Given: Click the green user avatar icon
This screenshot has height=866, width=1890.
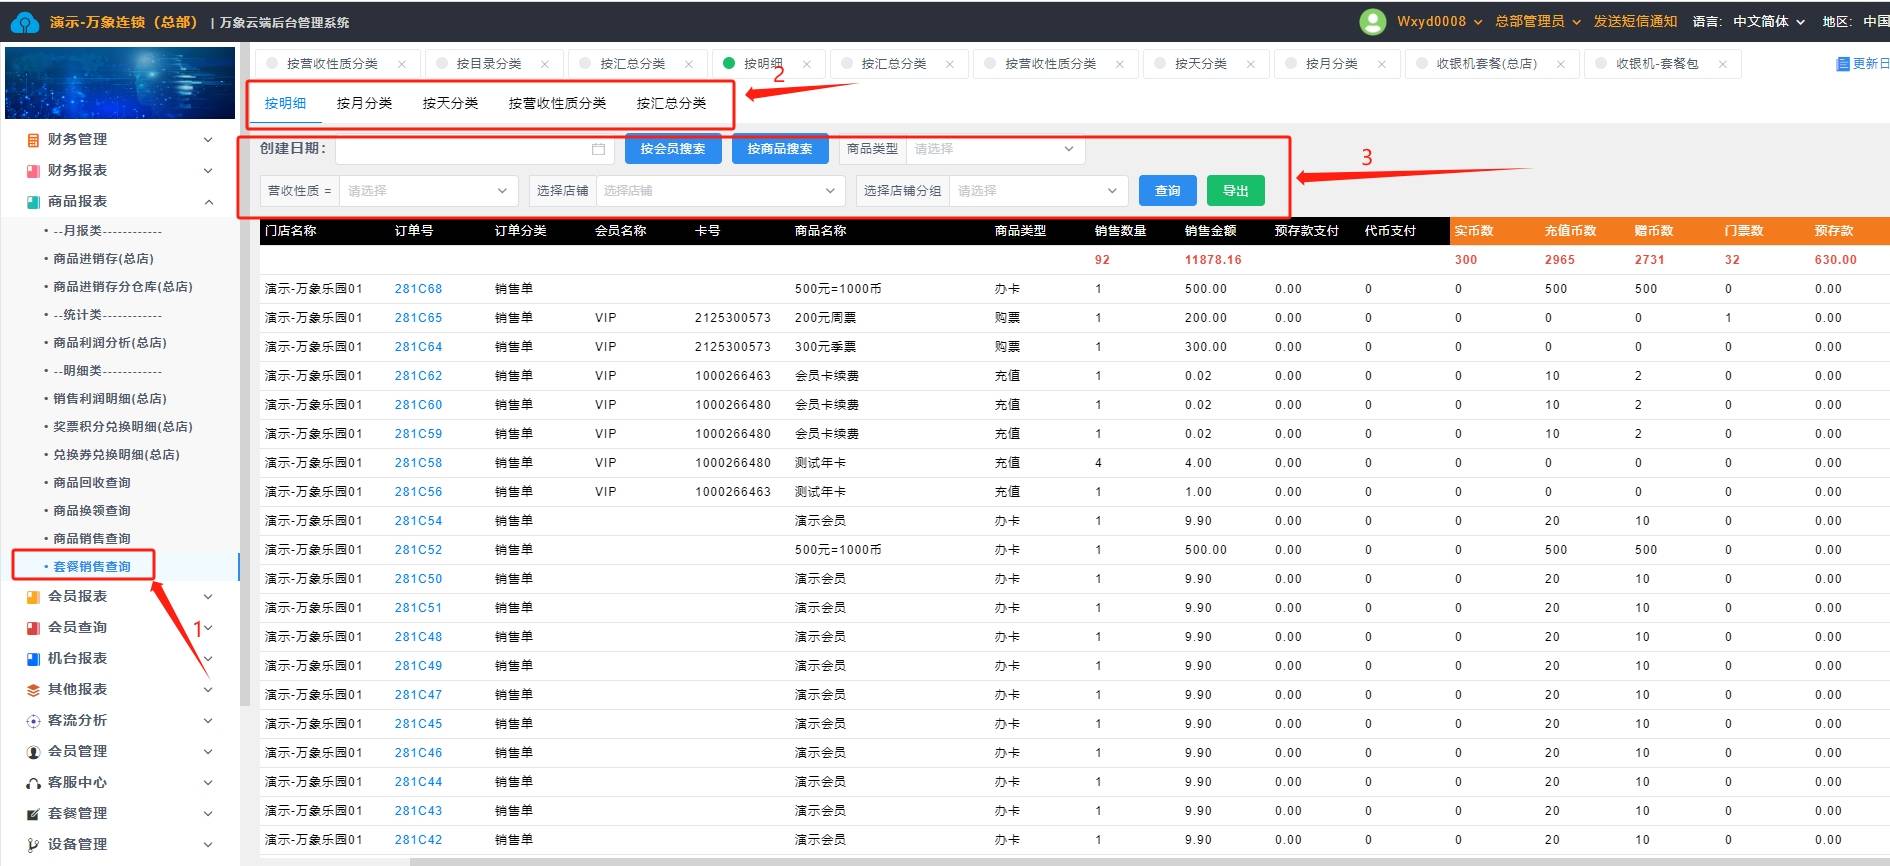Looking at the screenshot, I should (x=1373, y=21).
